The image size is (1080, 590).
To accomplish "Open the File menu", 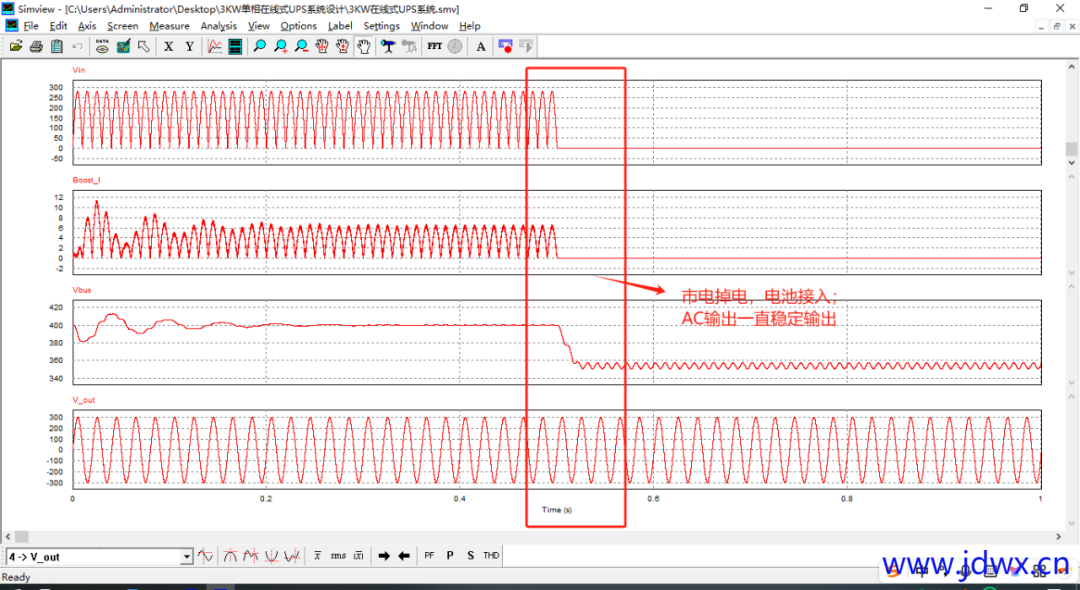I will [x=31, y=26].
